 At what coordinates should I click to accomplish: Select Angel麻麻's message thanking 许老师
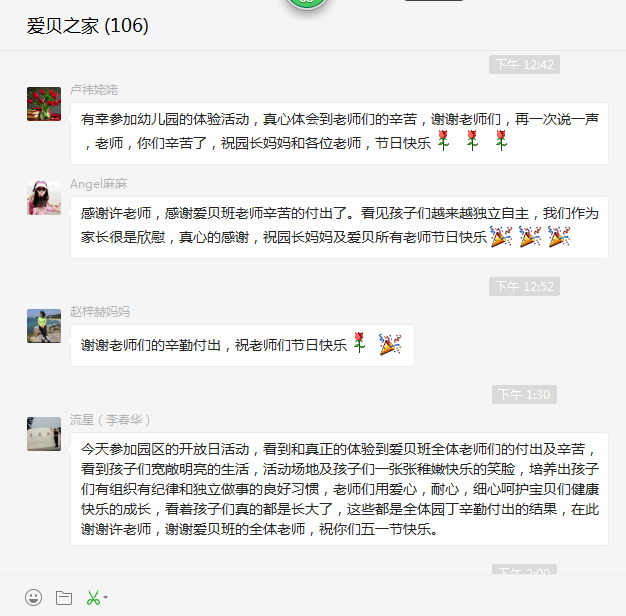(339, 228)
